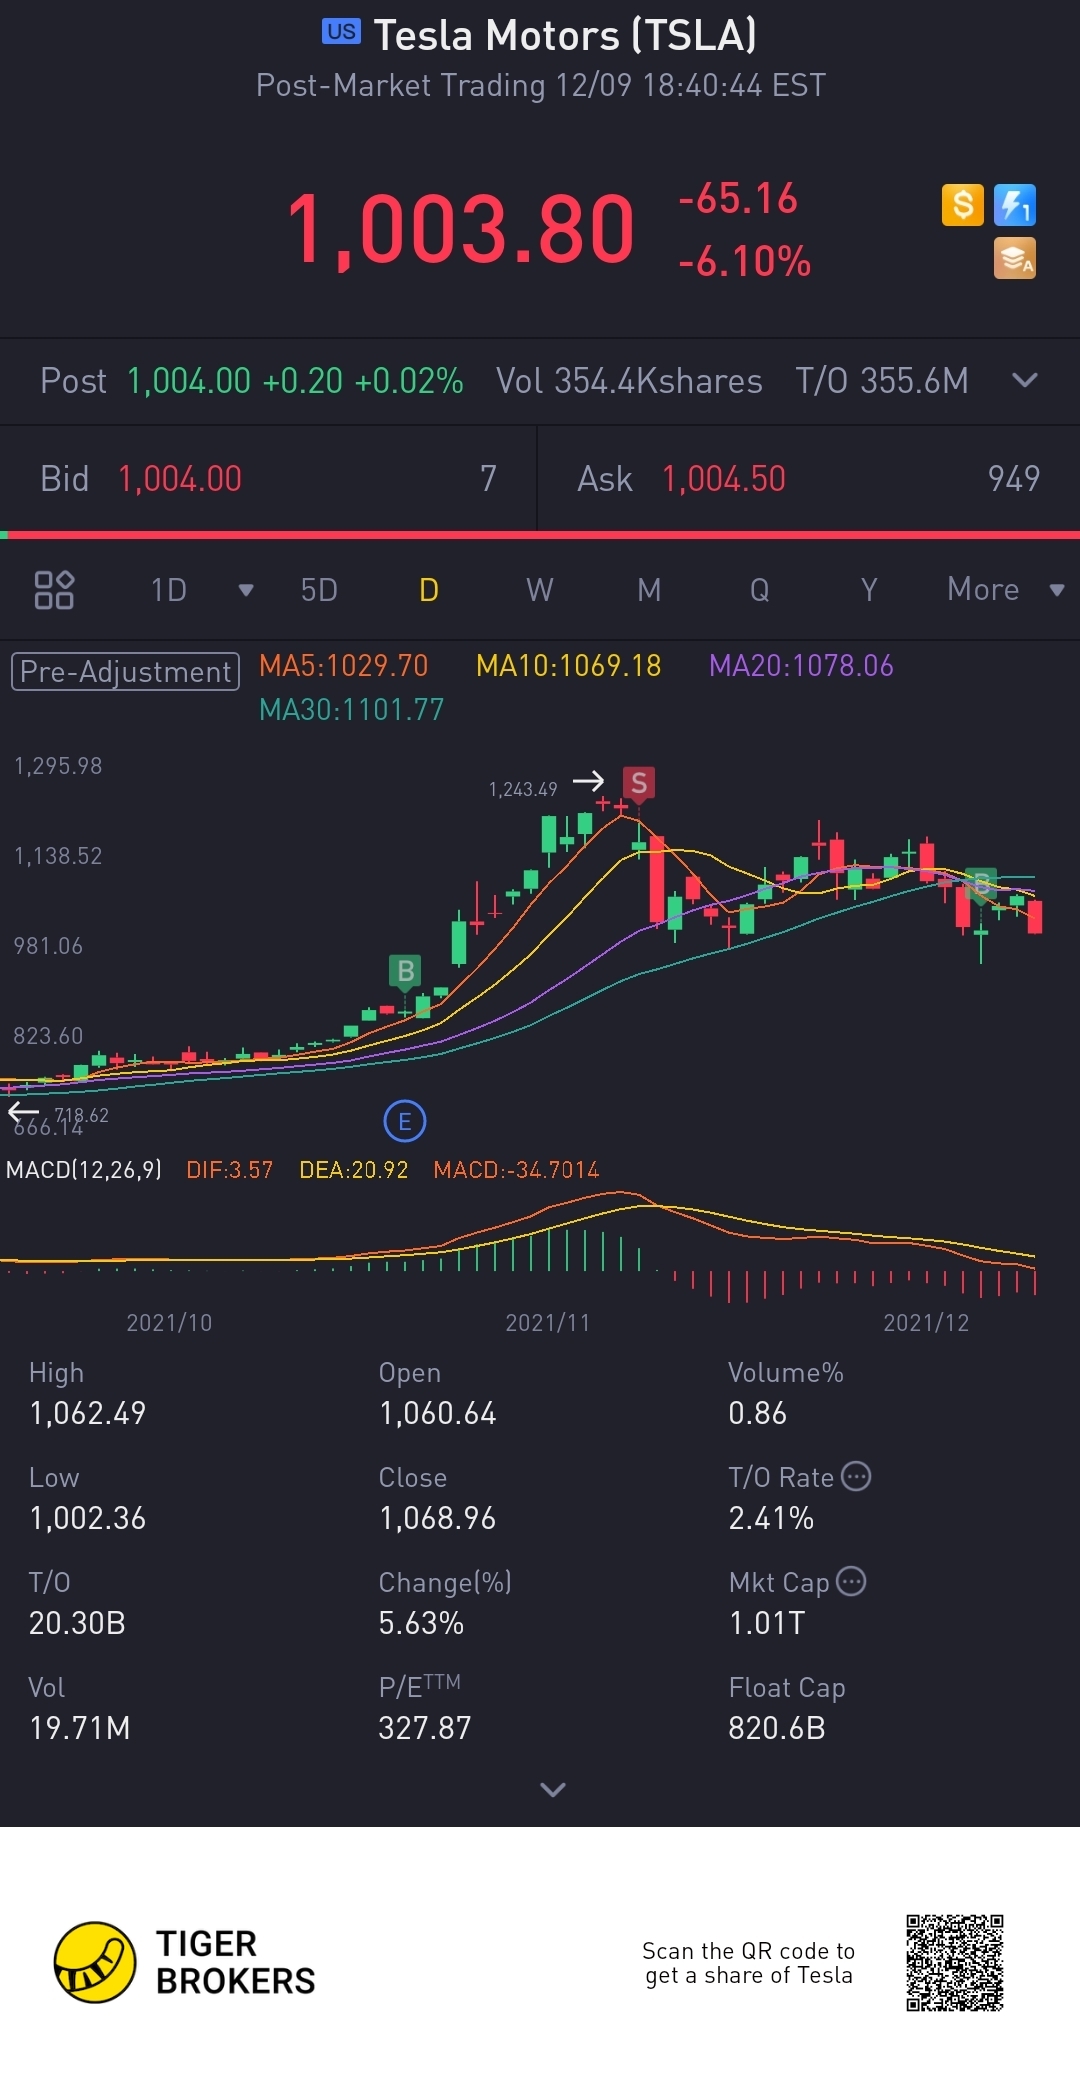Select the Y yearly chart tab
The image size is (1080, 2099).
click(x=869, y=590)
